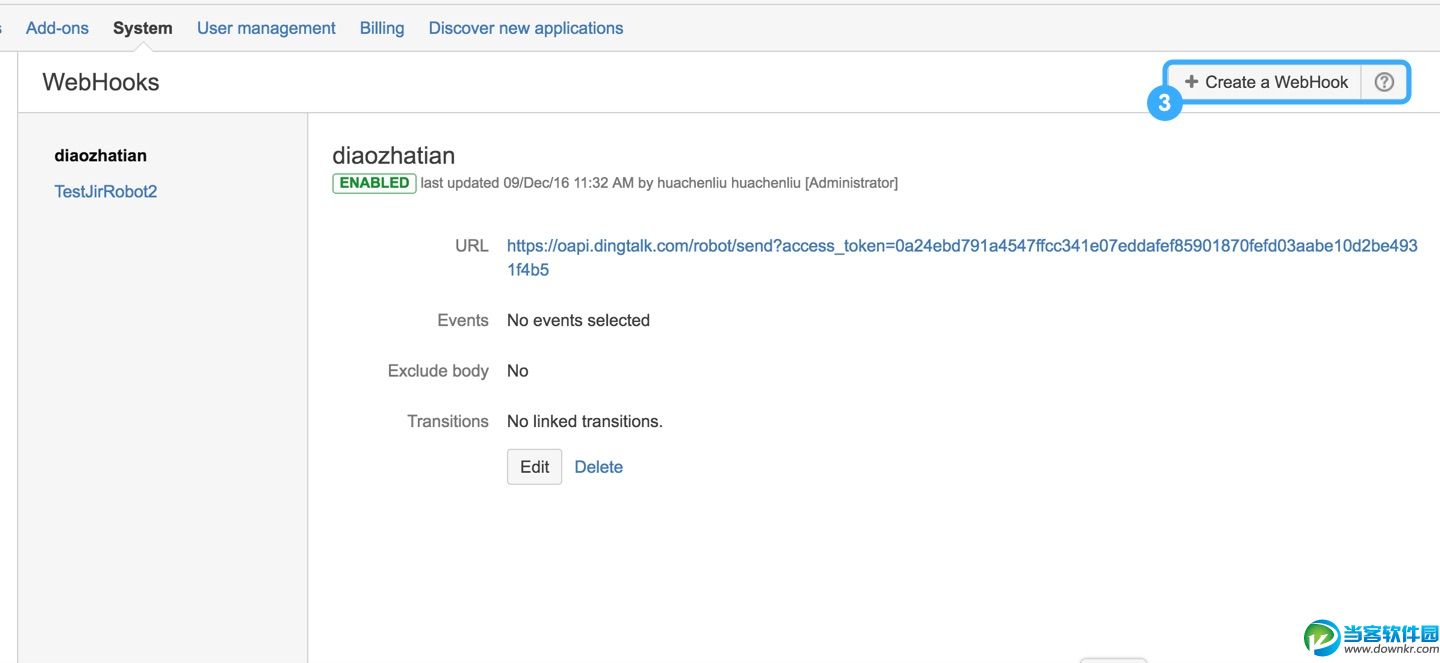Switch to the Add-ons tab
This screenshot has height=663, width=1440.
pyautogui.click(x=57, y=28)
